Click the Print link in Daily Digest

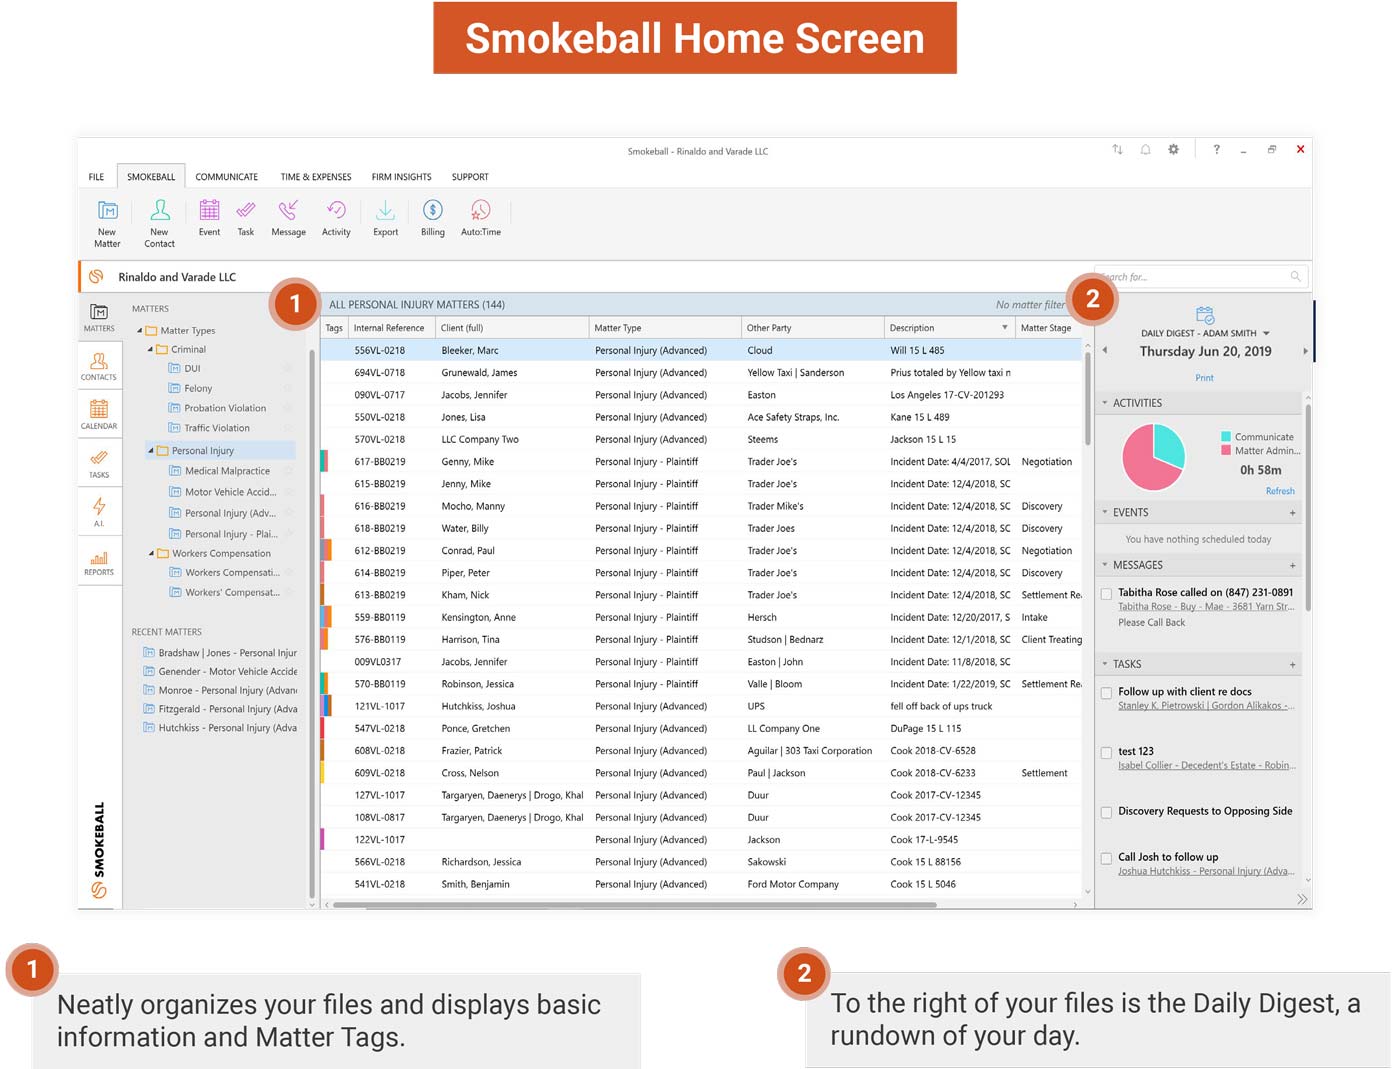(x=1204, y=378)
